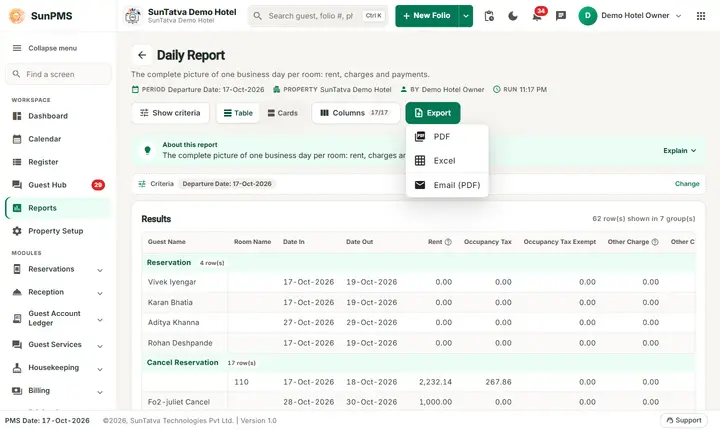Toggle dark mode moon icon

(x=513, y=16)
